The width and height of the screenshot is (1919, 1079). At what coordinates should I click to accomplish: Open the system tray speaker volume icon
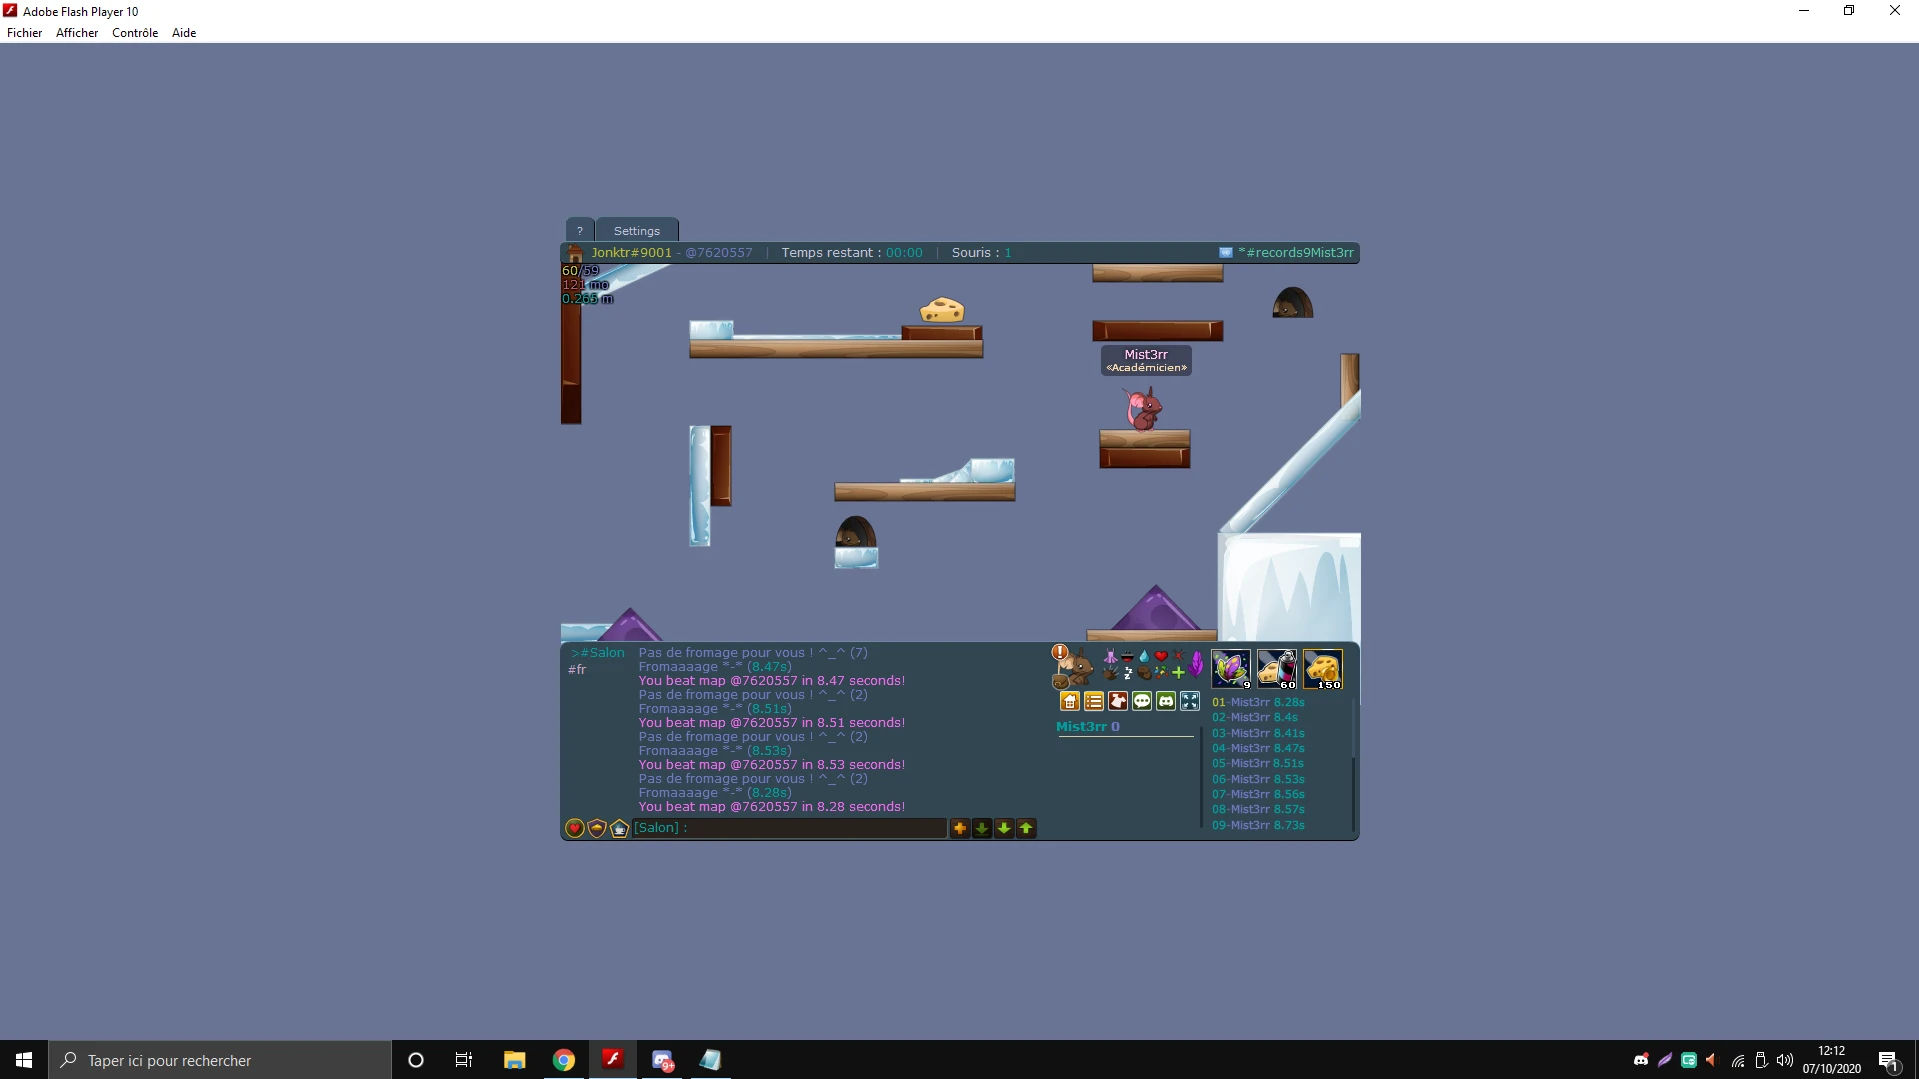coord(1785,1060)
